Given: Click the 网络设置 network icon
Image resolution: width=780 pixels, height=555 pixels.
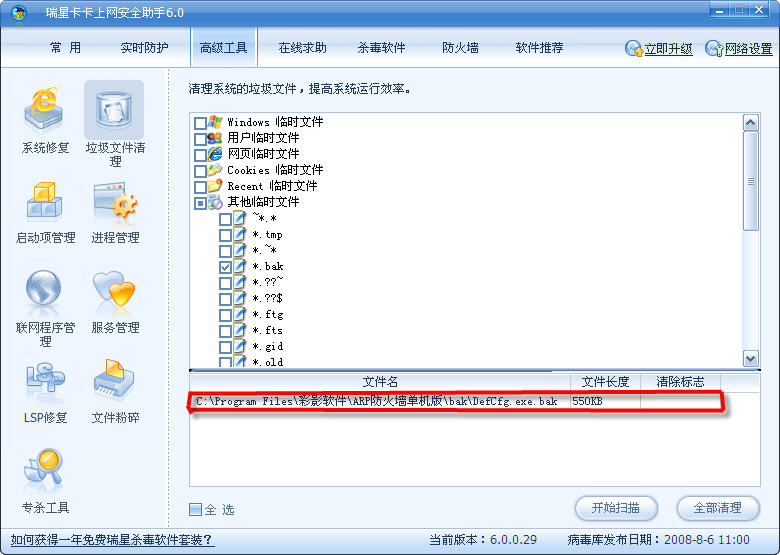Looking at the screenshot, I should pos(714,48).
